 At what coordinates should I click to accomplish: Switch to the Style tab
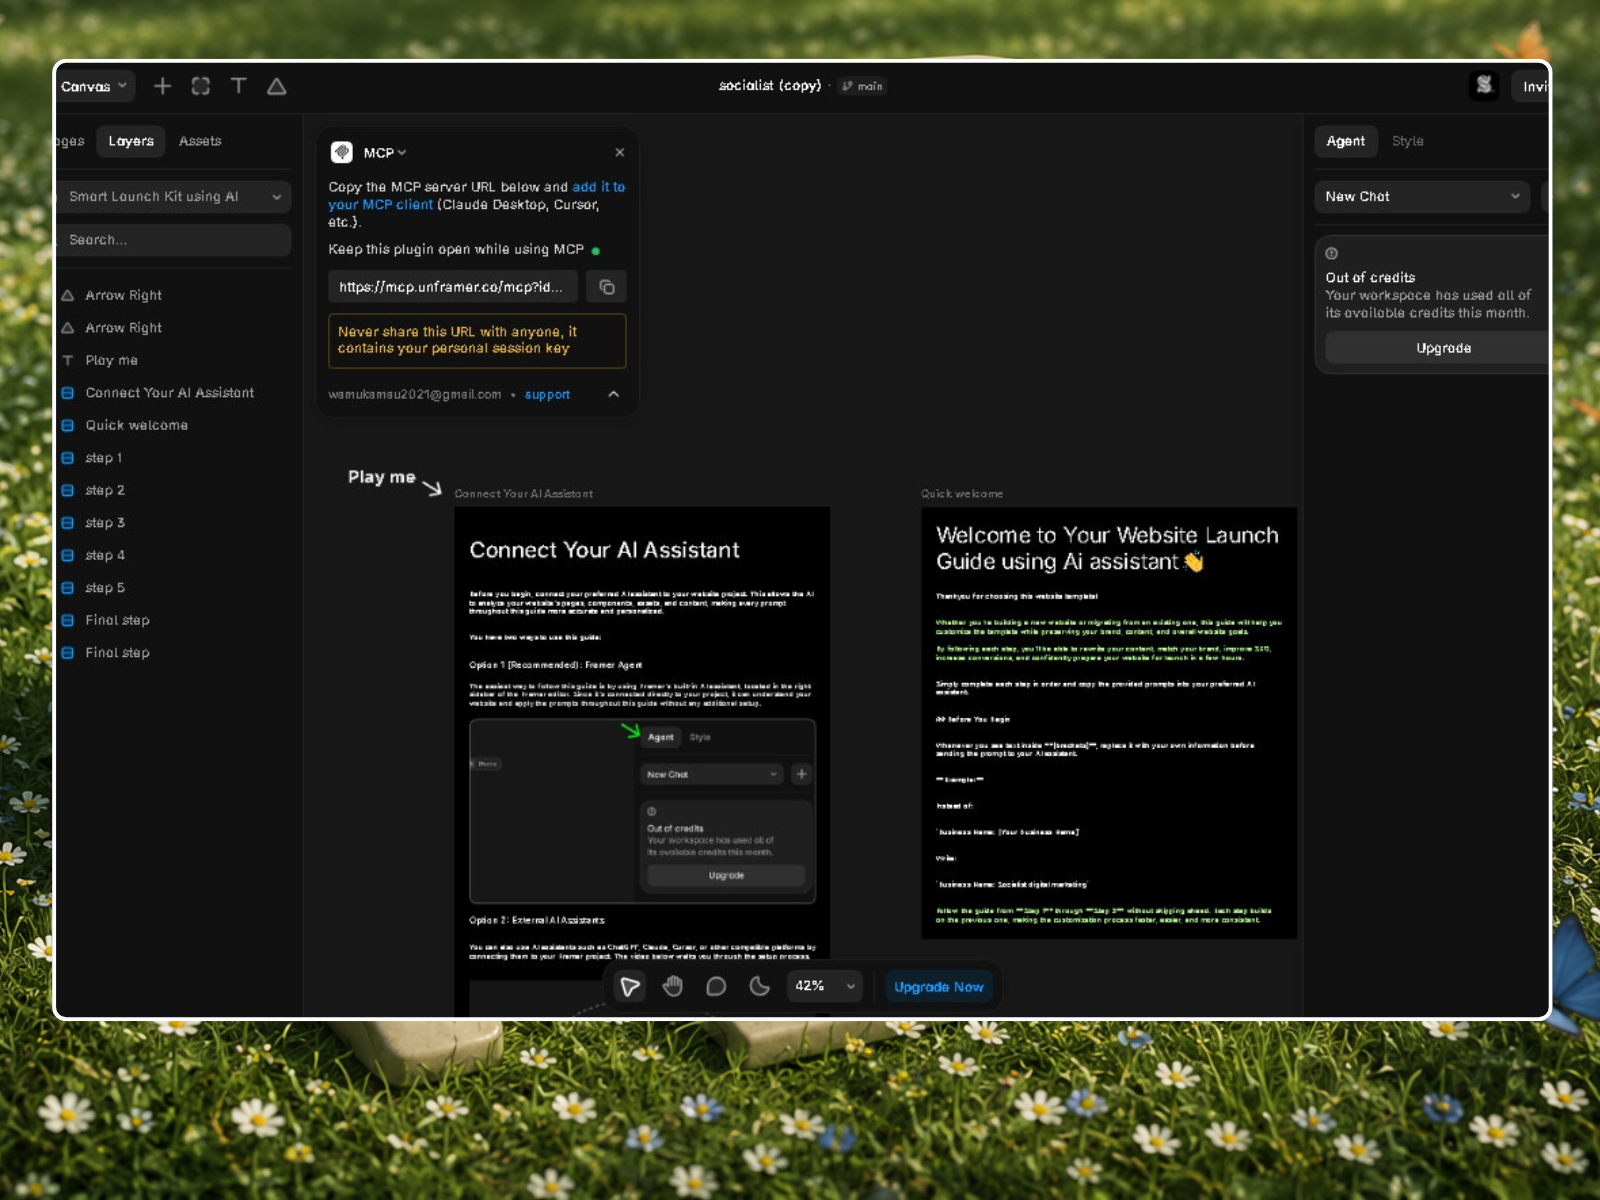(1408, 141)
